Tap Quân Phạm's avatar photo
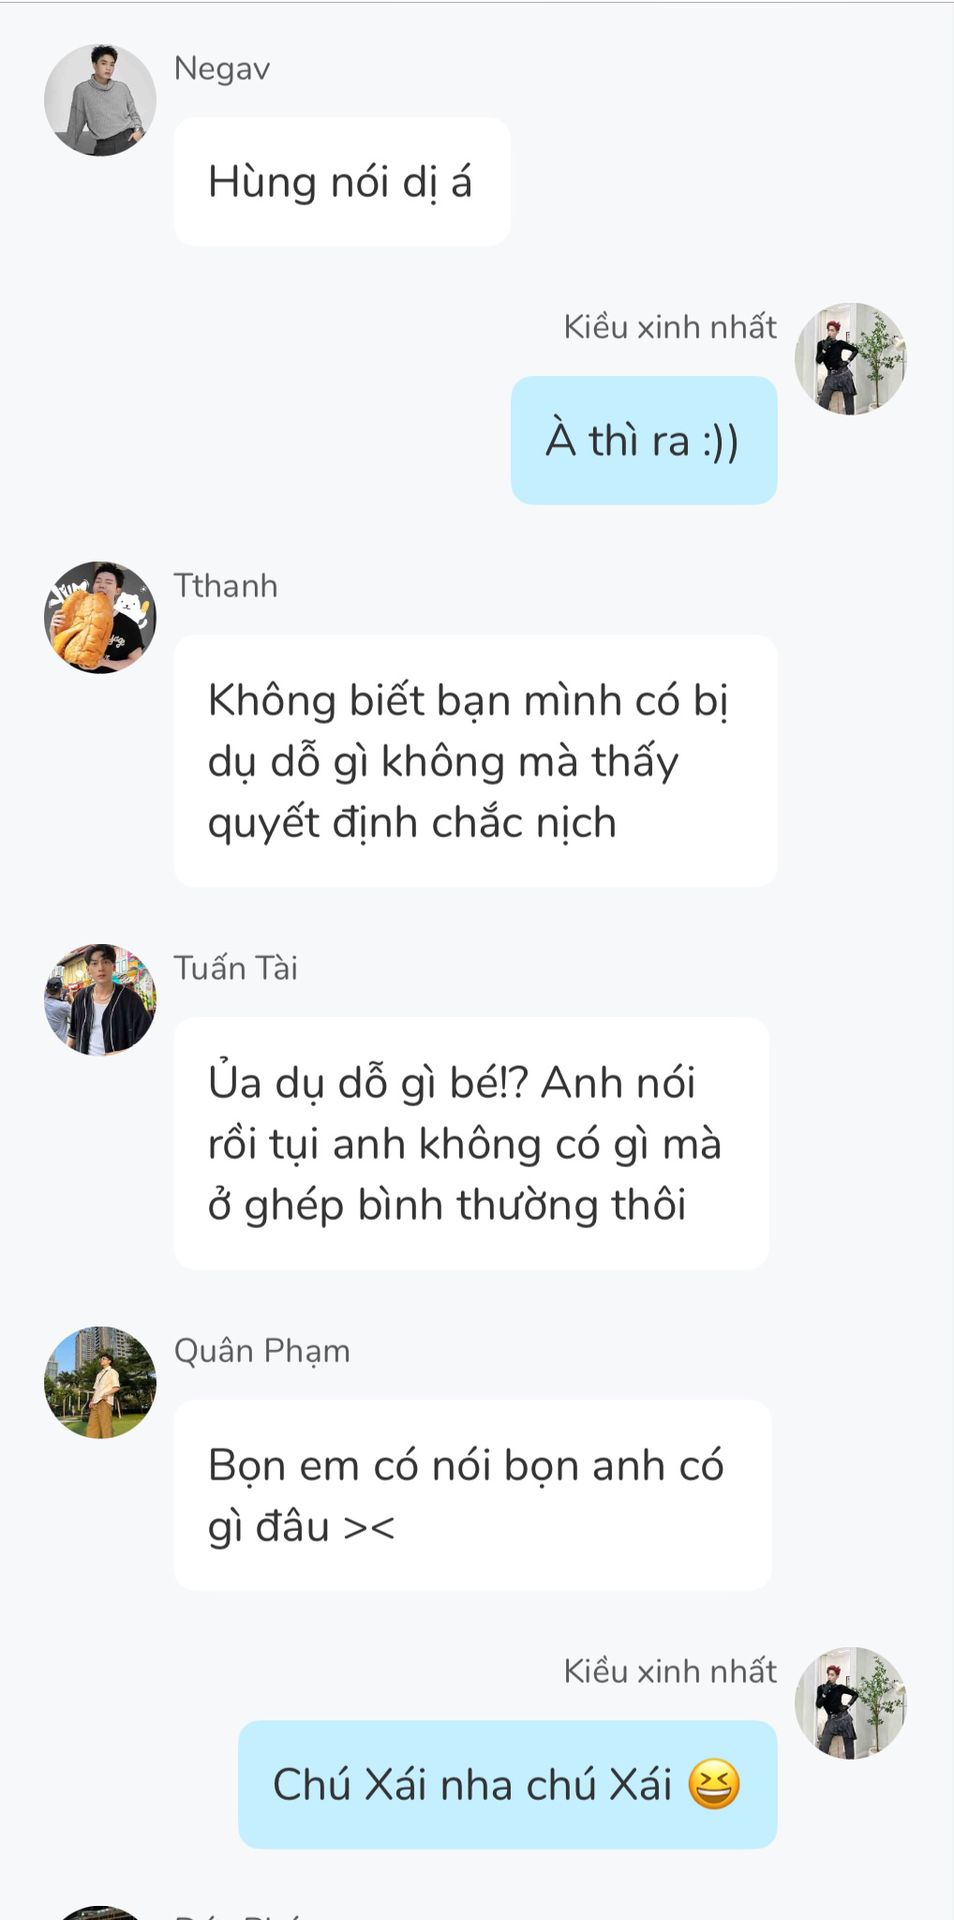 100,1382
